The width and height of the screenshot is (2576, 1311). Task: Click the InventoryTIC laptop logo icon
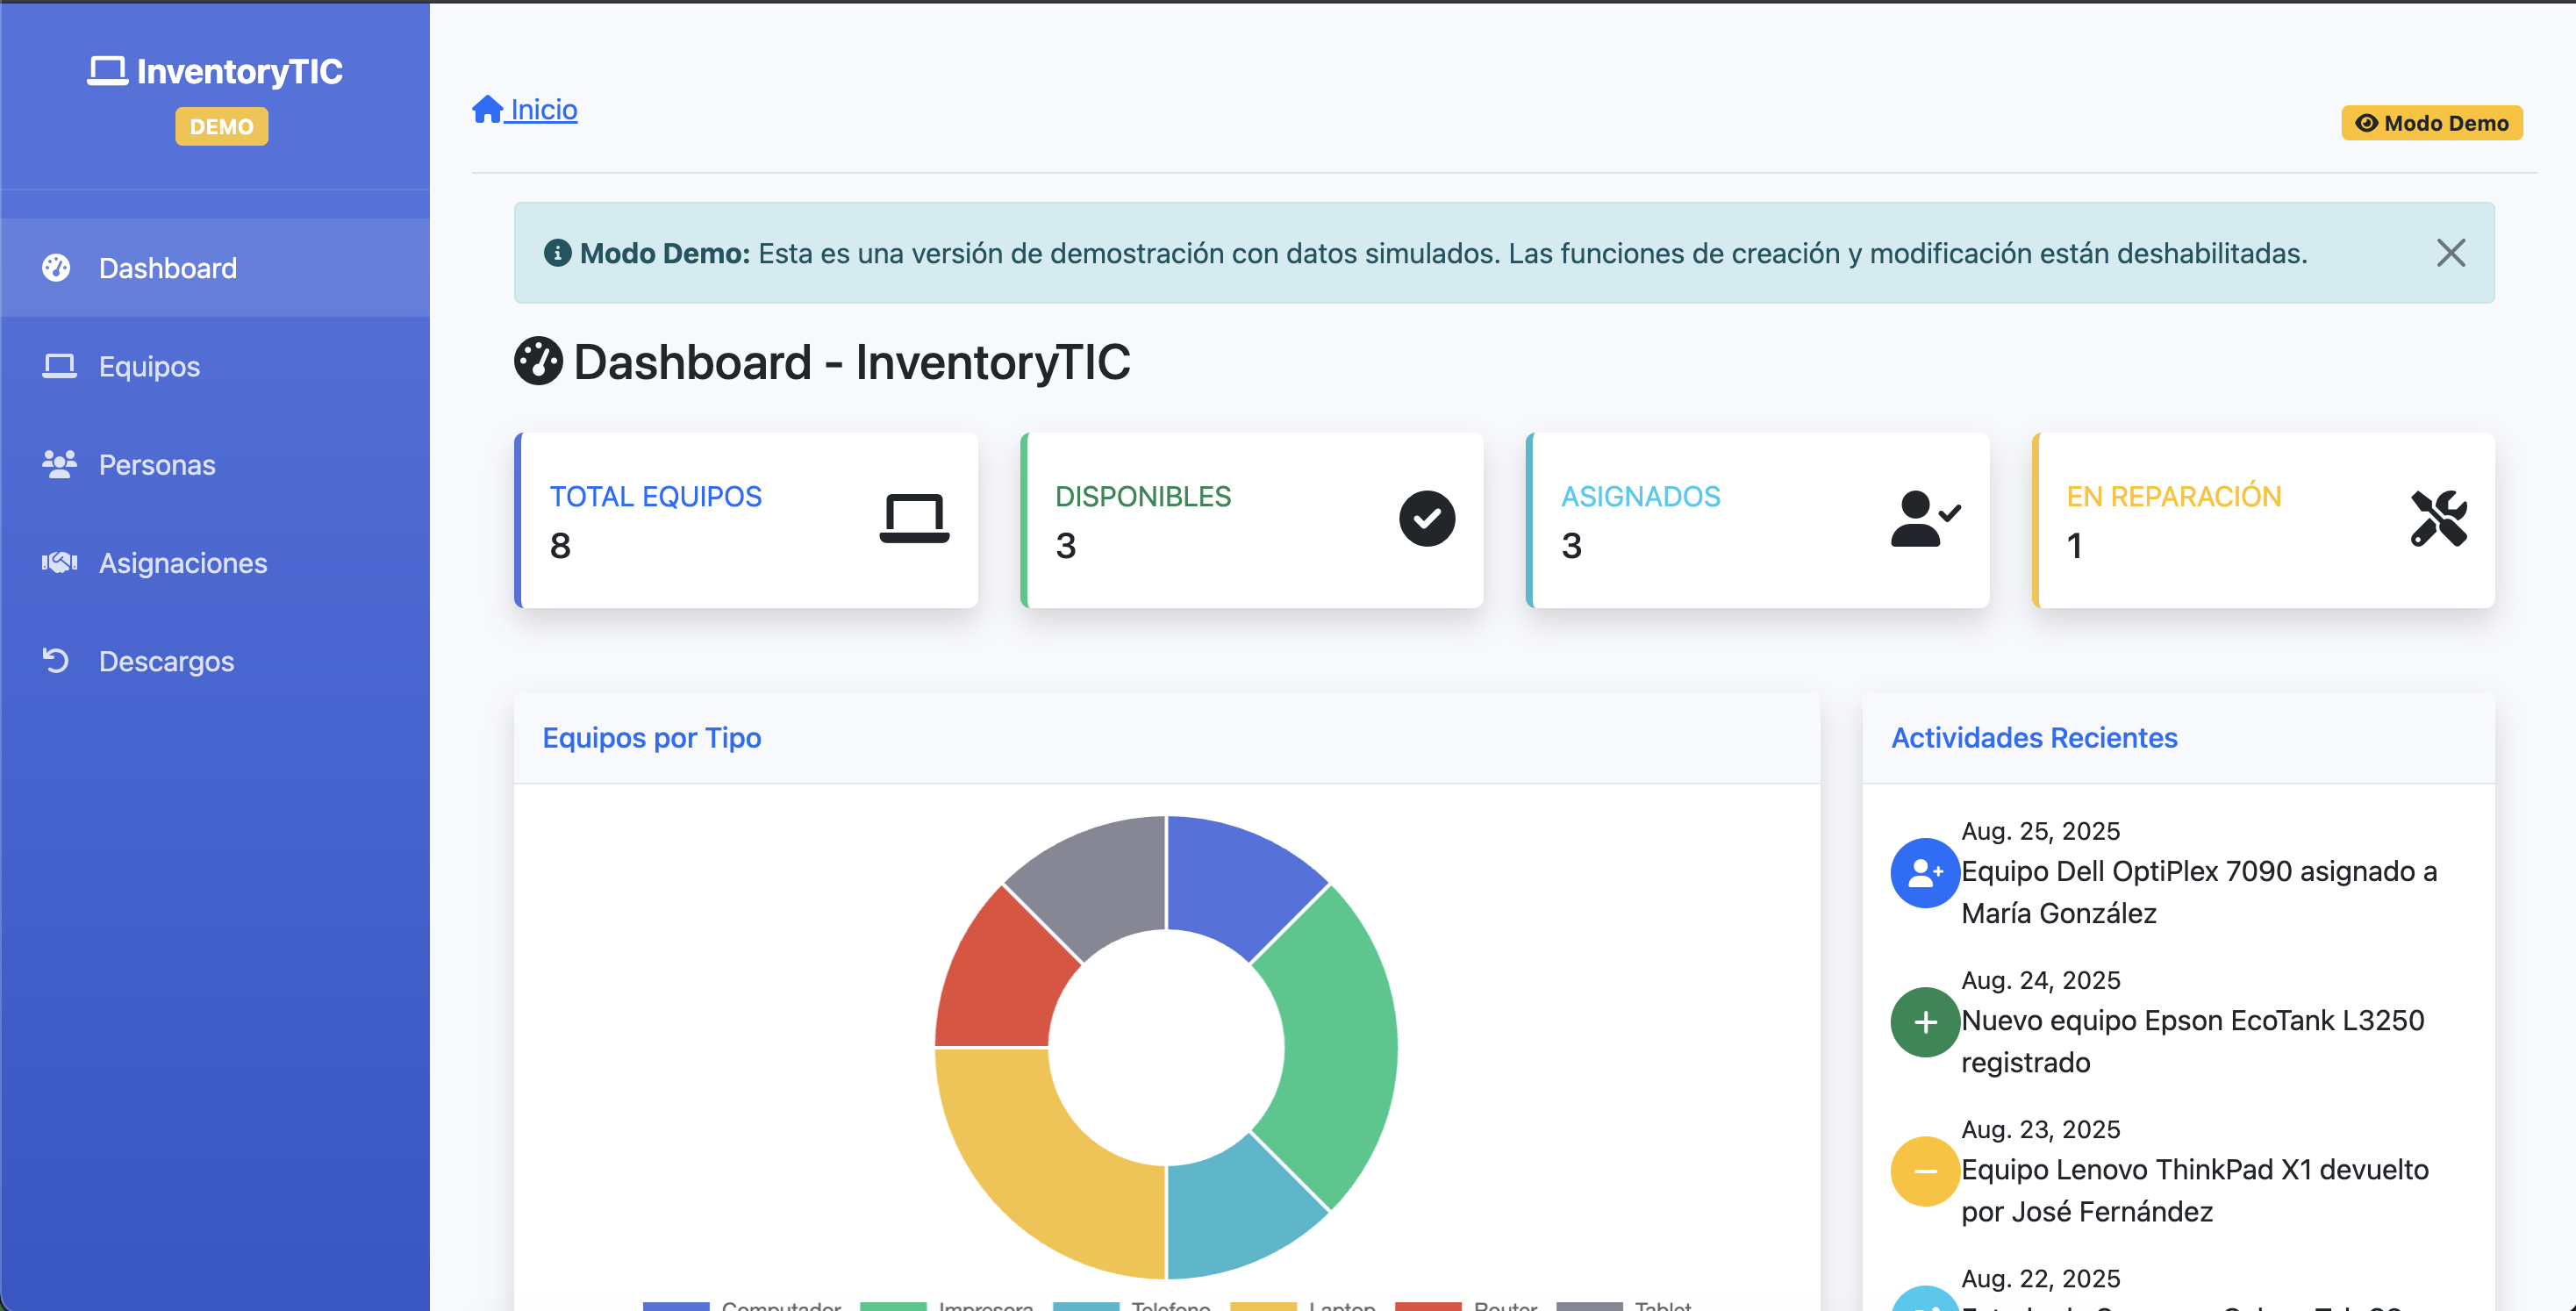coord(107,71)
